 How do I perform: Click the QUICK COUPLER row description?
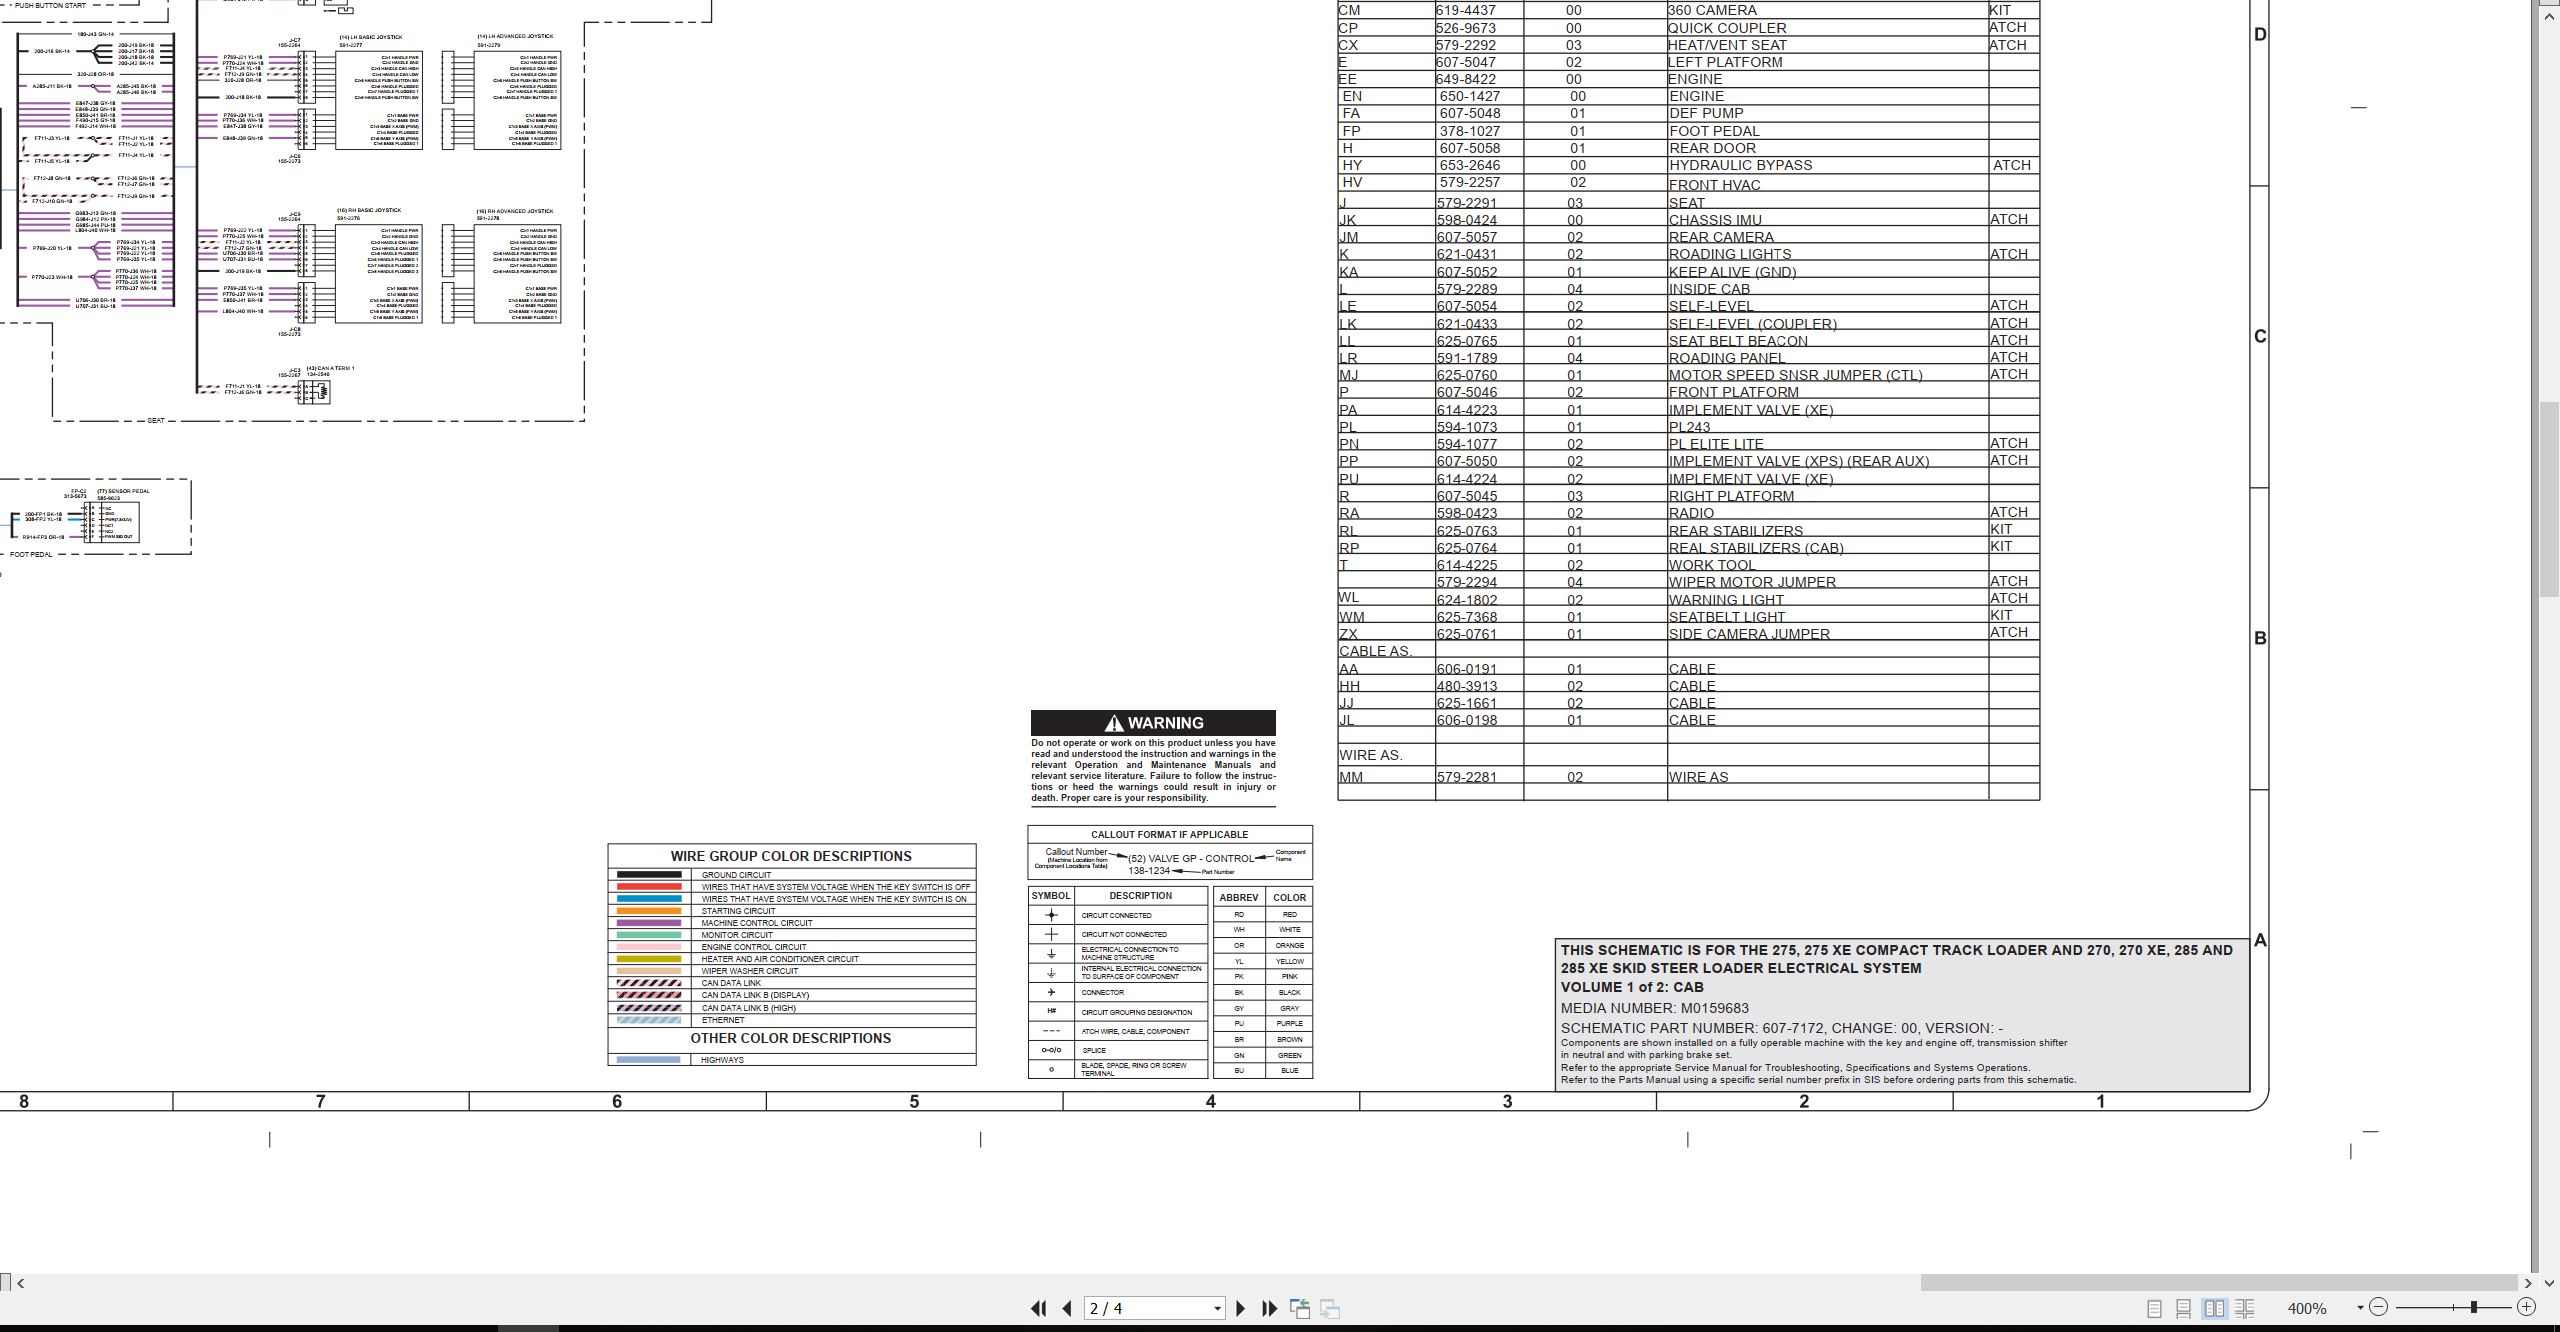click(1727, 28)
